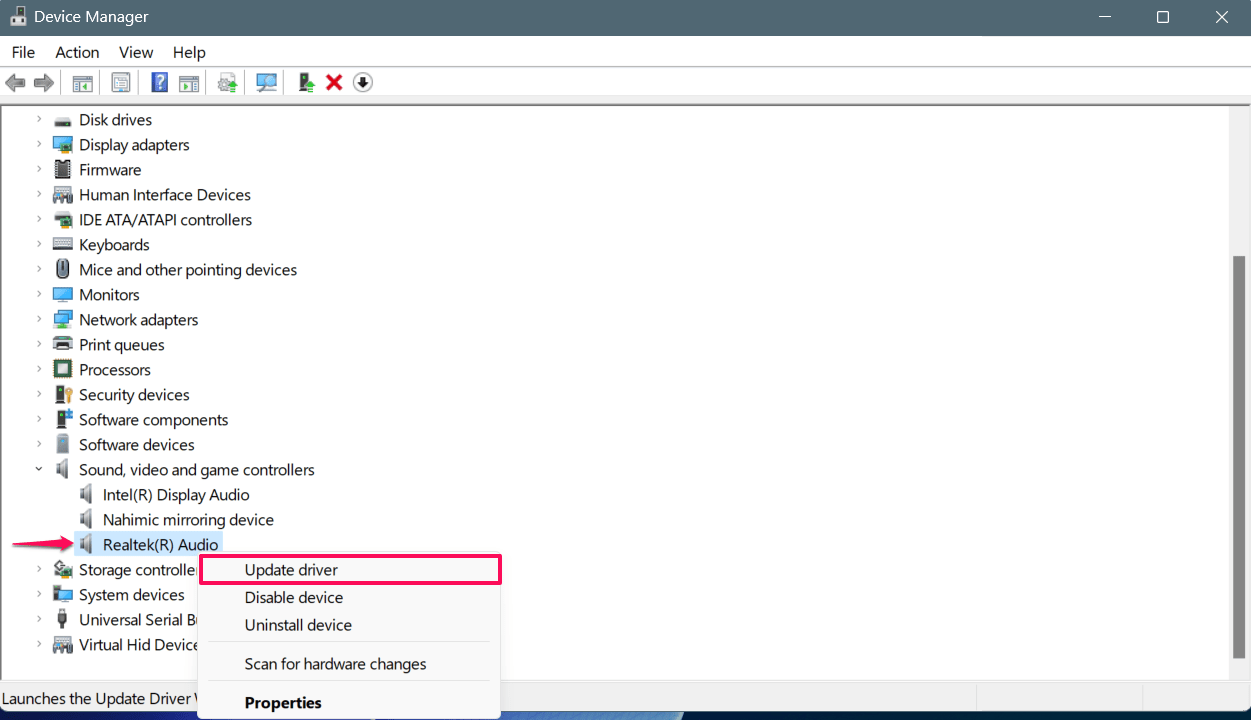Expand the Storage controllers node
The image size is (1251, 720).
coord(39,570)
